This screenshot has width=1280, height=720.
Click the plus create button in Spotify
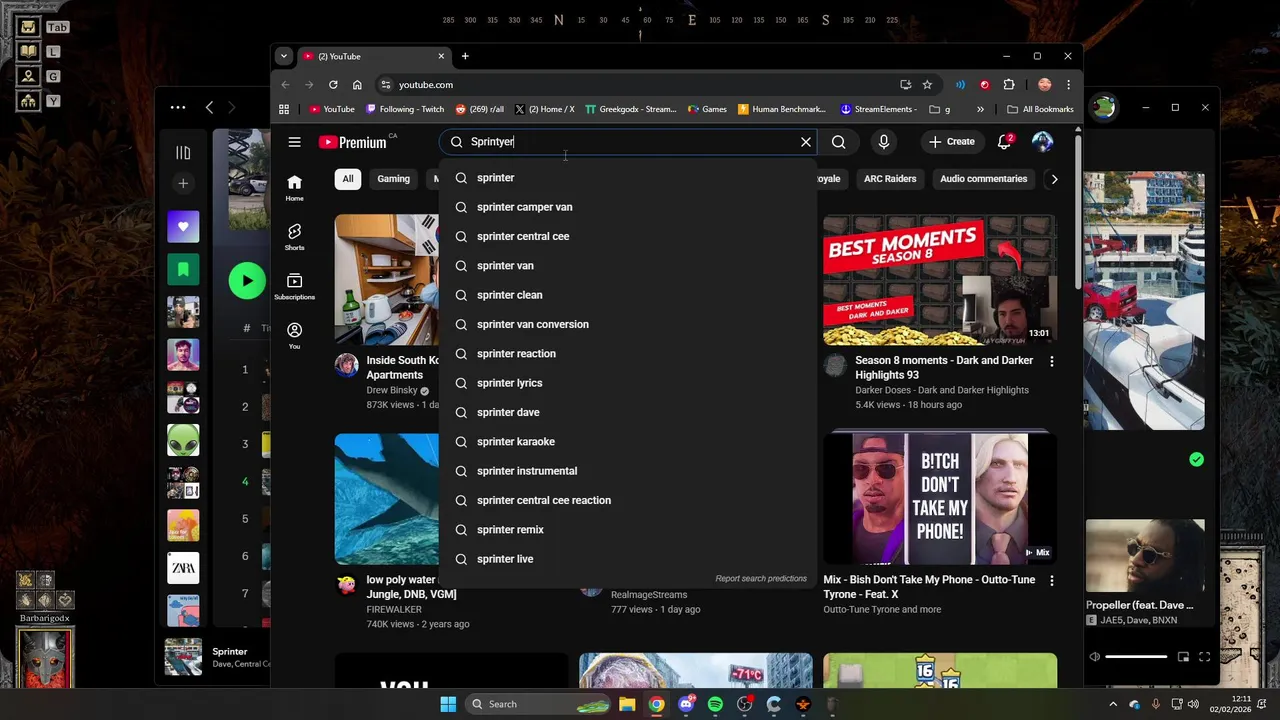(x=183, y=184)
